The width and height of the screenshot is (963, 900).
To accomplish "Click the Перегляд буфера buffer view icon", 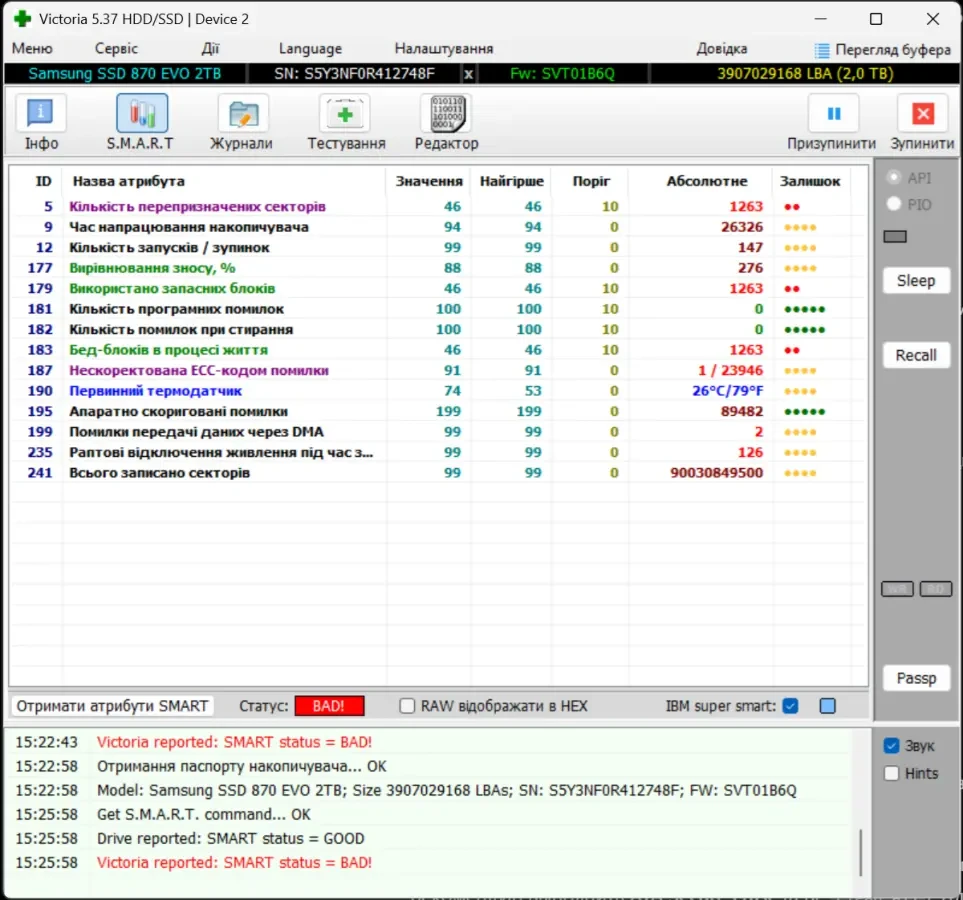I will click(821, 50).
